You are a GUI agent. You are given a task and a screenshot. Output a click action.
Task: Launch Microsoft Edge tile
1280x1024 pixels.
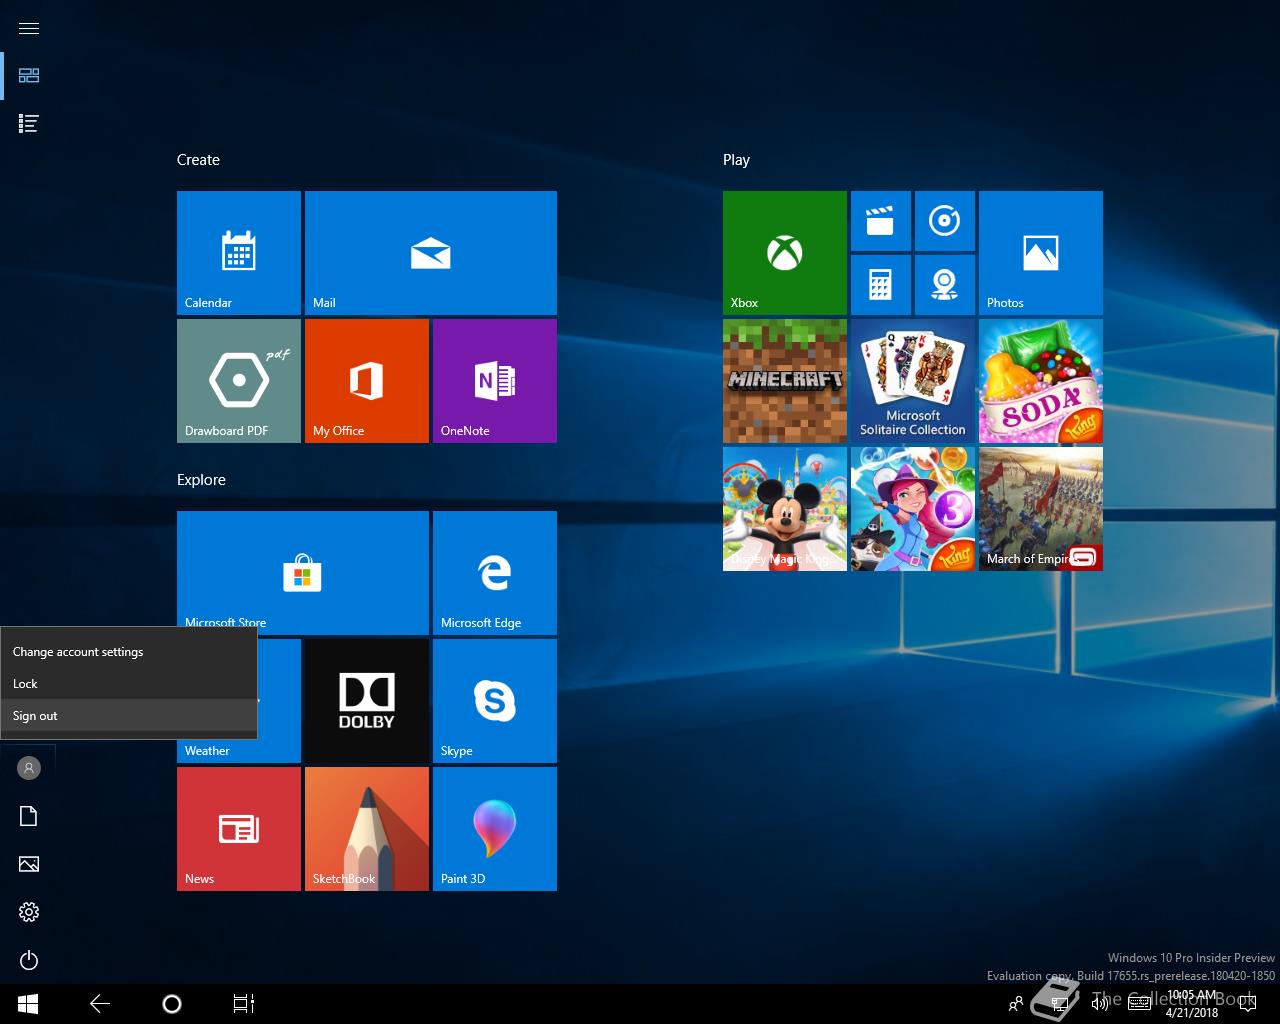(x=495, y=573)
